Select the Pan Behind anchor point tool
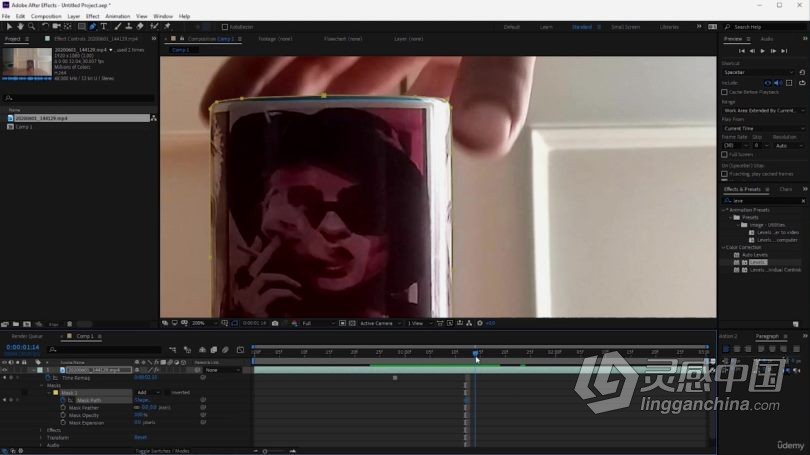Viewport: 810px width, 455px height. coord(68,26)
